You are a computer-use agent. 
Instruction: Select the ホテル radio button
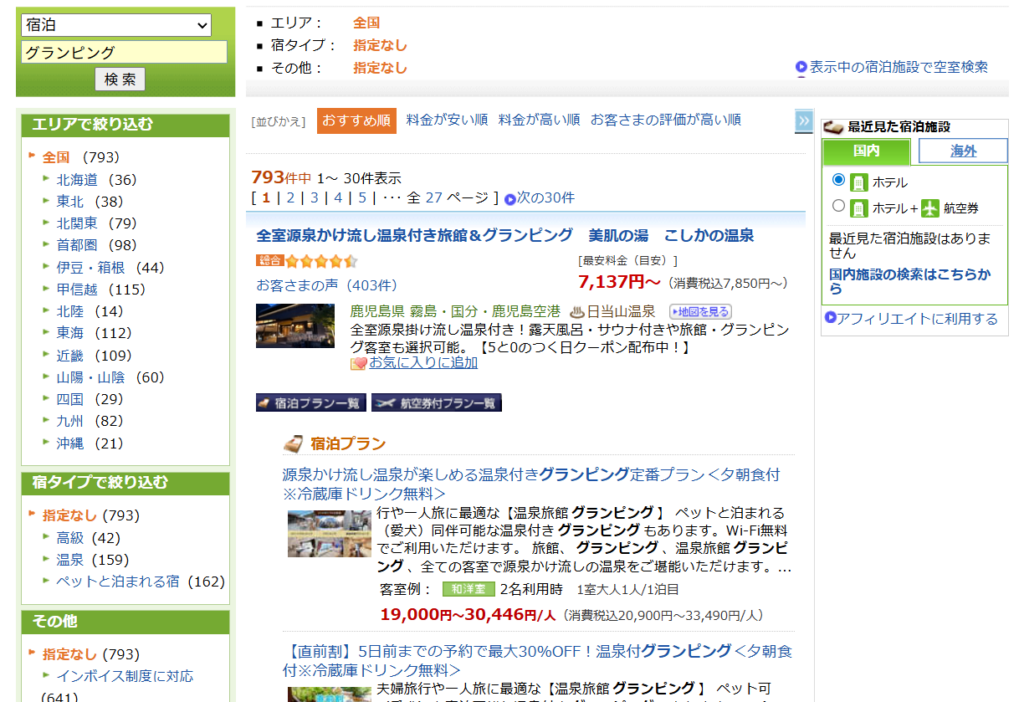pyautogui.click(x=839, y=180)
